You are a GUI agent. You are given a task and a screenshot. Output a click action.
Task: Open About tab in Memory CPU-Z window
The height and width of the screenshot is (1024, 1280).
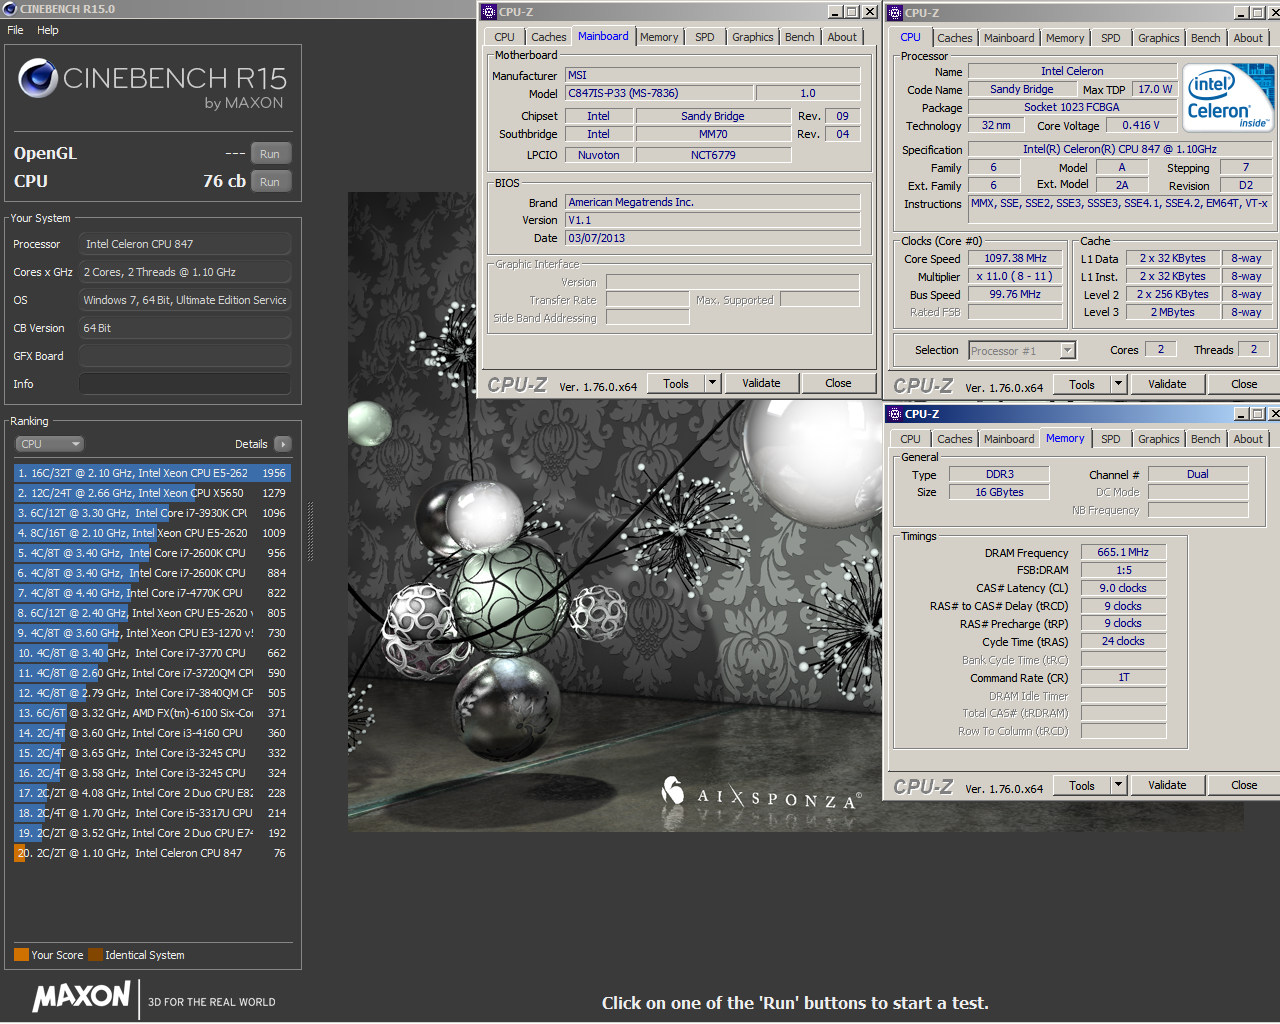(x=1248, y=439)
